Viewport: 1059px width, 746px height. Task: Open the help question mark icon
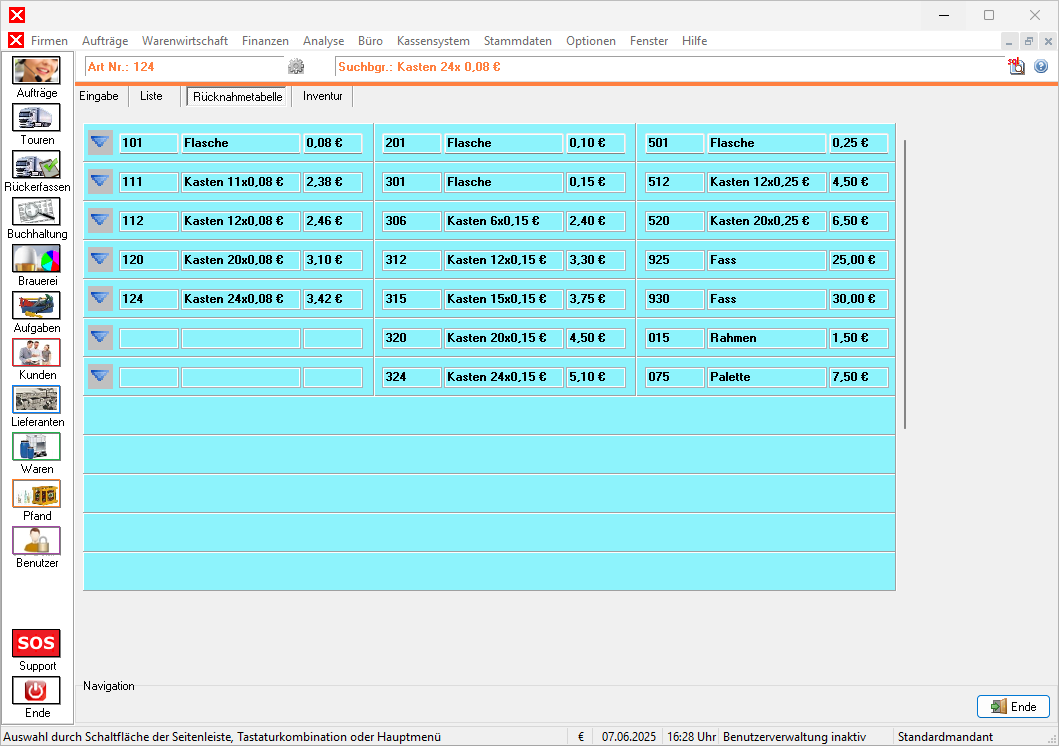pos(1041,67)
